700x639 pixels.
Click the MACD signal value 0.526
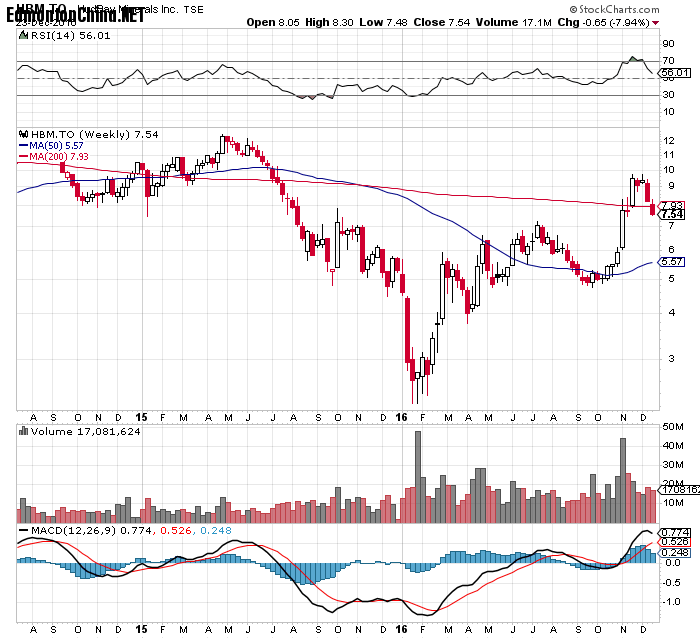175,530
